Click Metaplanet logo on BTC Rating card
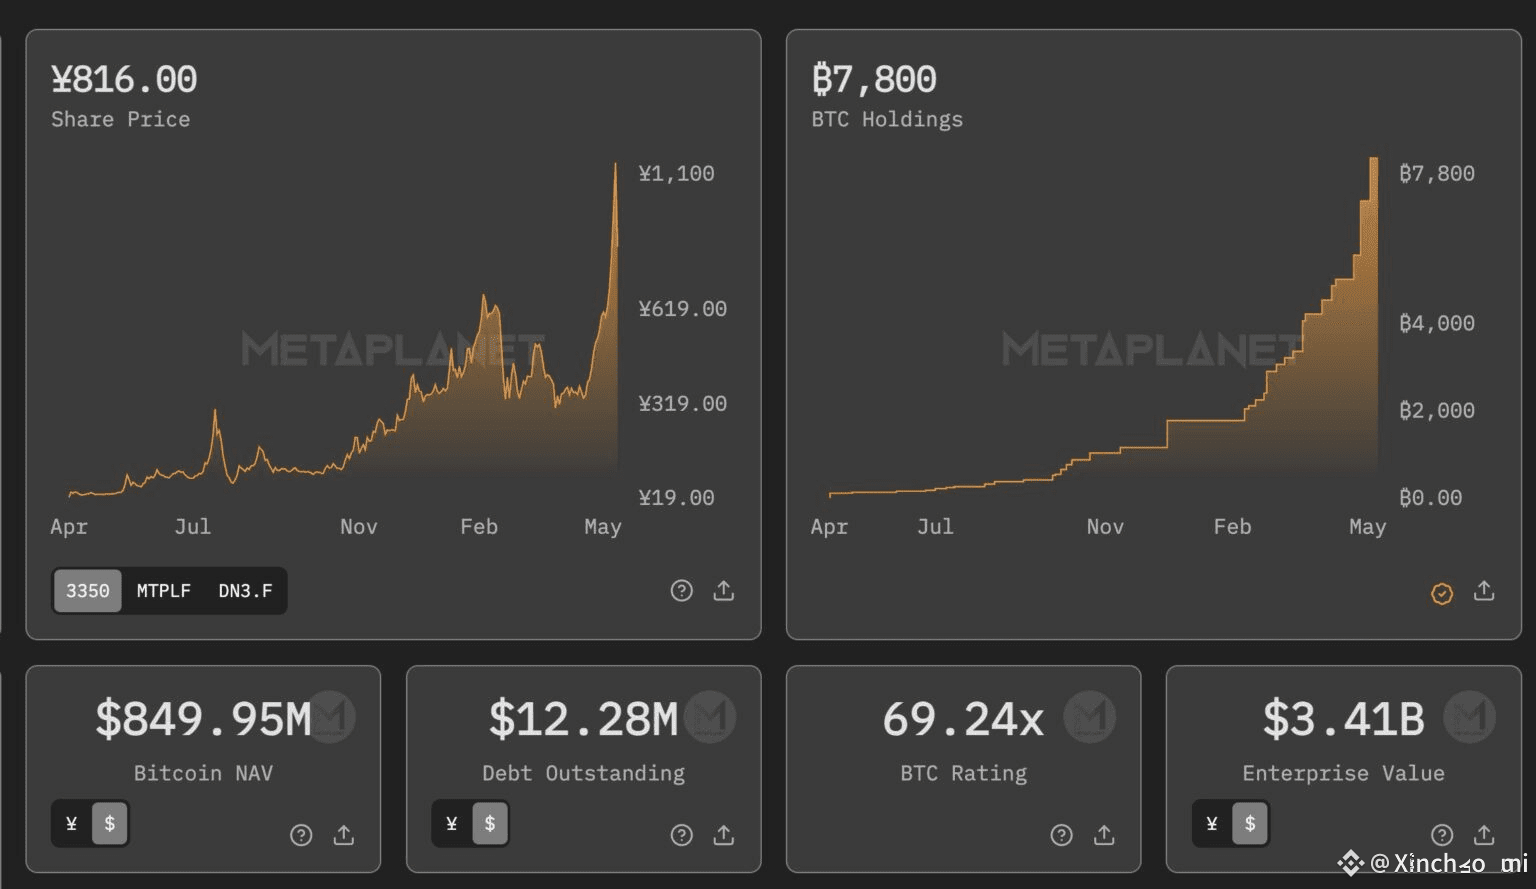This screenshot has height=889, width=1536. [x=1089, y=717]
